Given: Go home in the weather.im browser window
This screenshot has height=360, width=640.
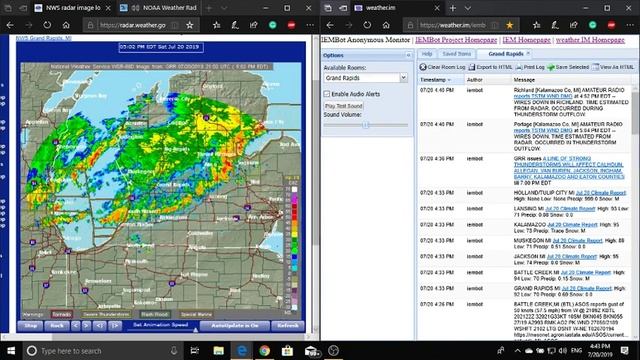Looking at the screenshot, I should [386, 25].
